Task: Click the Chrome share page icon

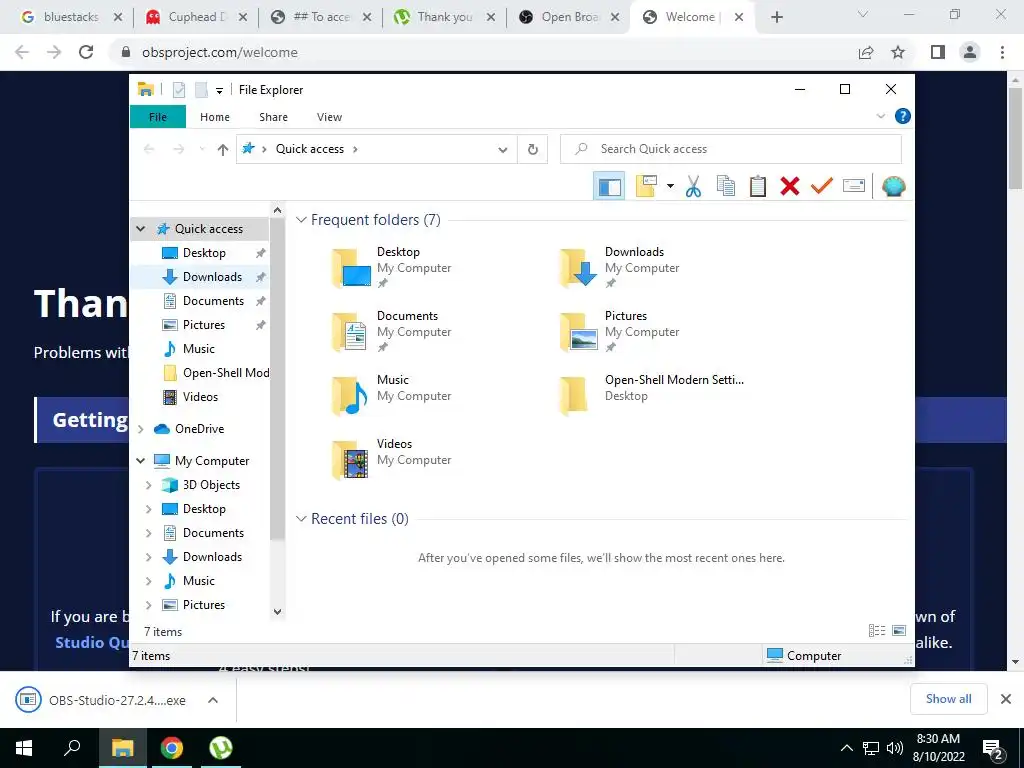Action: point(866,52)
